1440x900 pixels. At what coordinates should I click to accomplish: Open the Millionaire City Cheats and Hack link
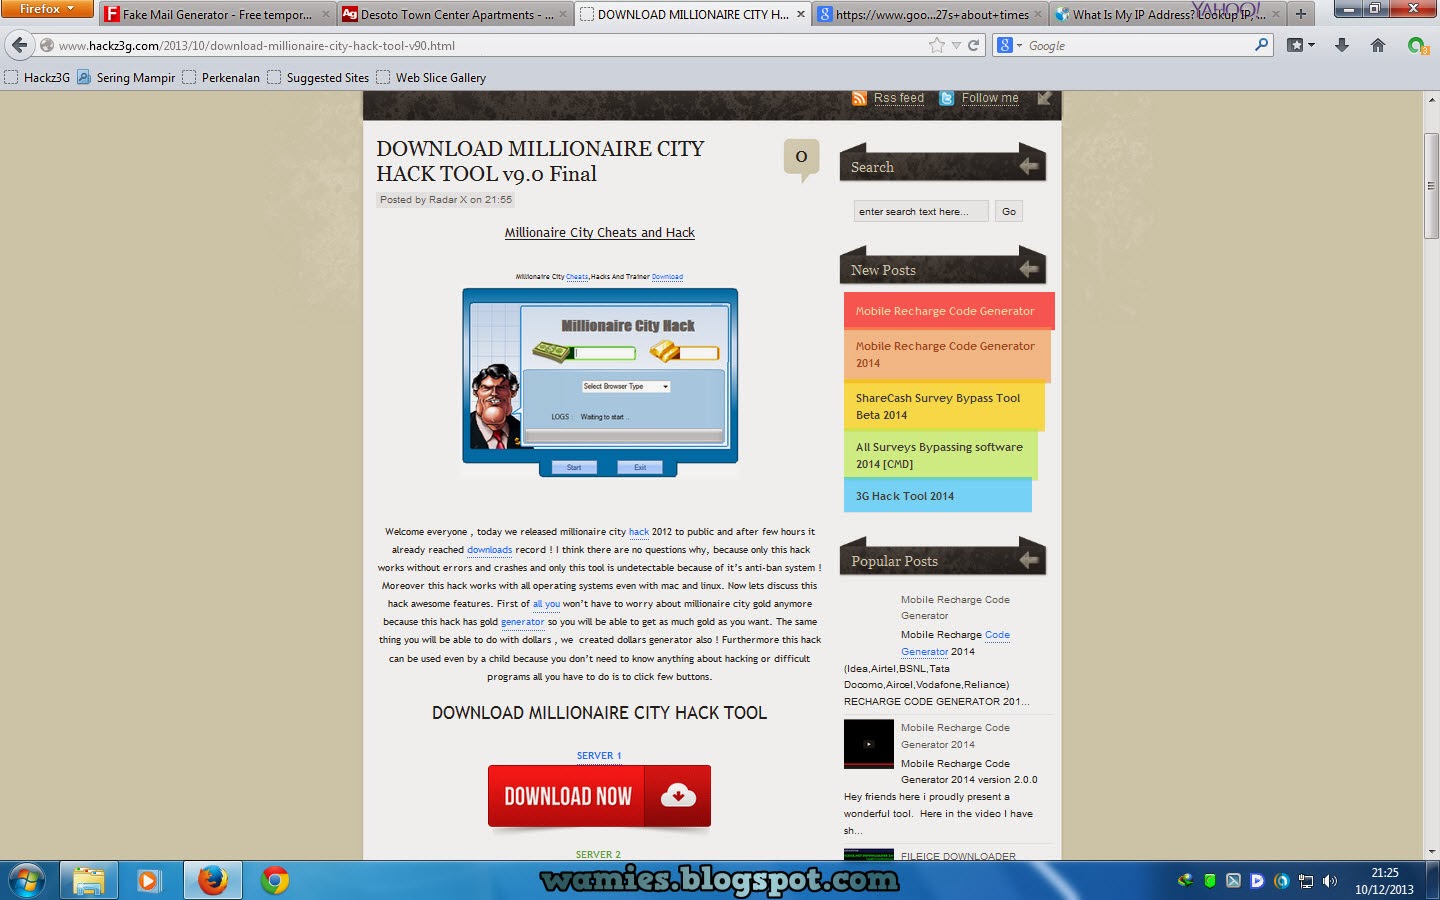point(599,232)
